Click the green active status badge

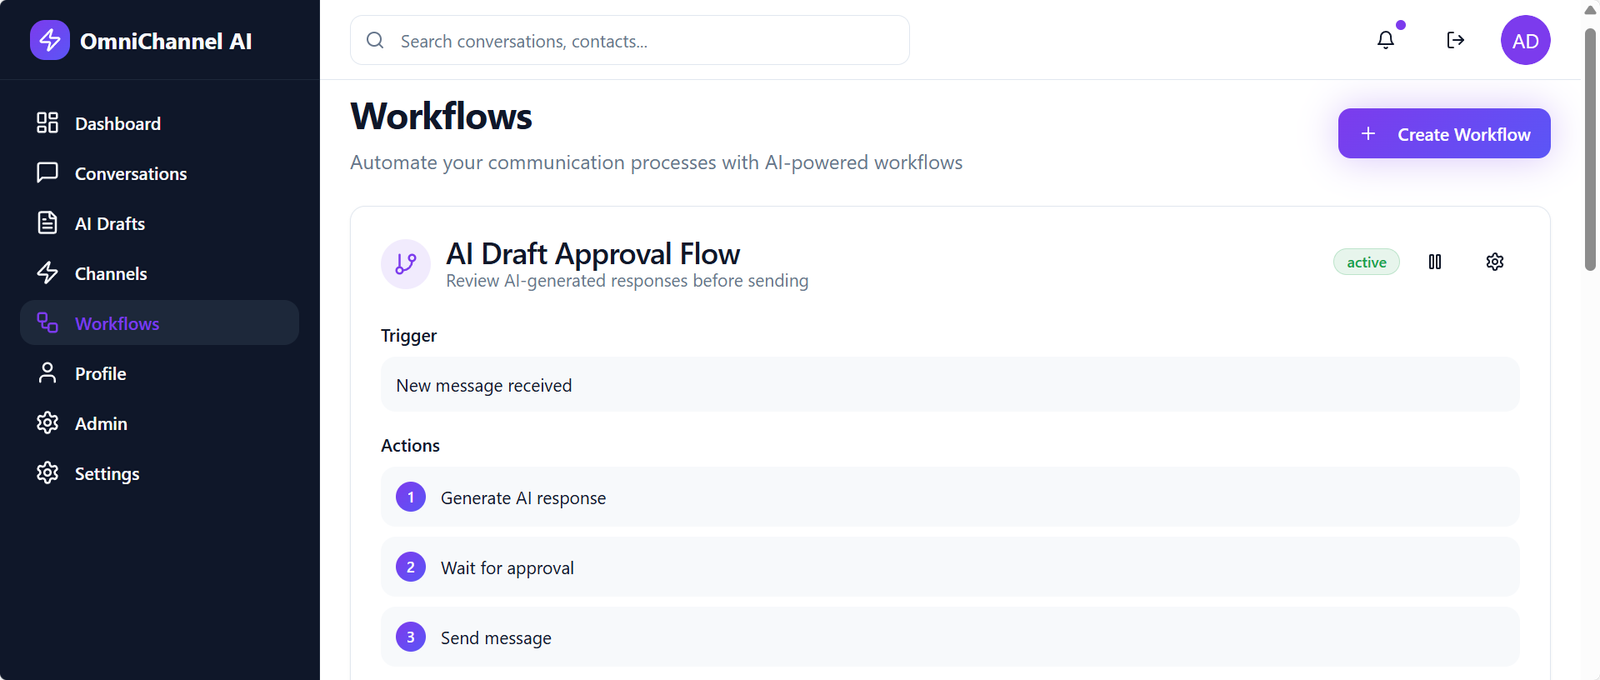1365,262
